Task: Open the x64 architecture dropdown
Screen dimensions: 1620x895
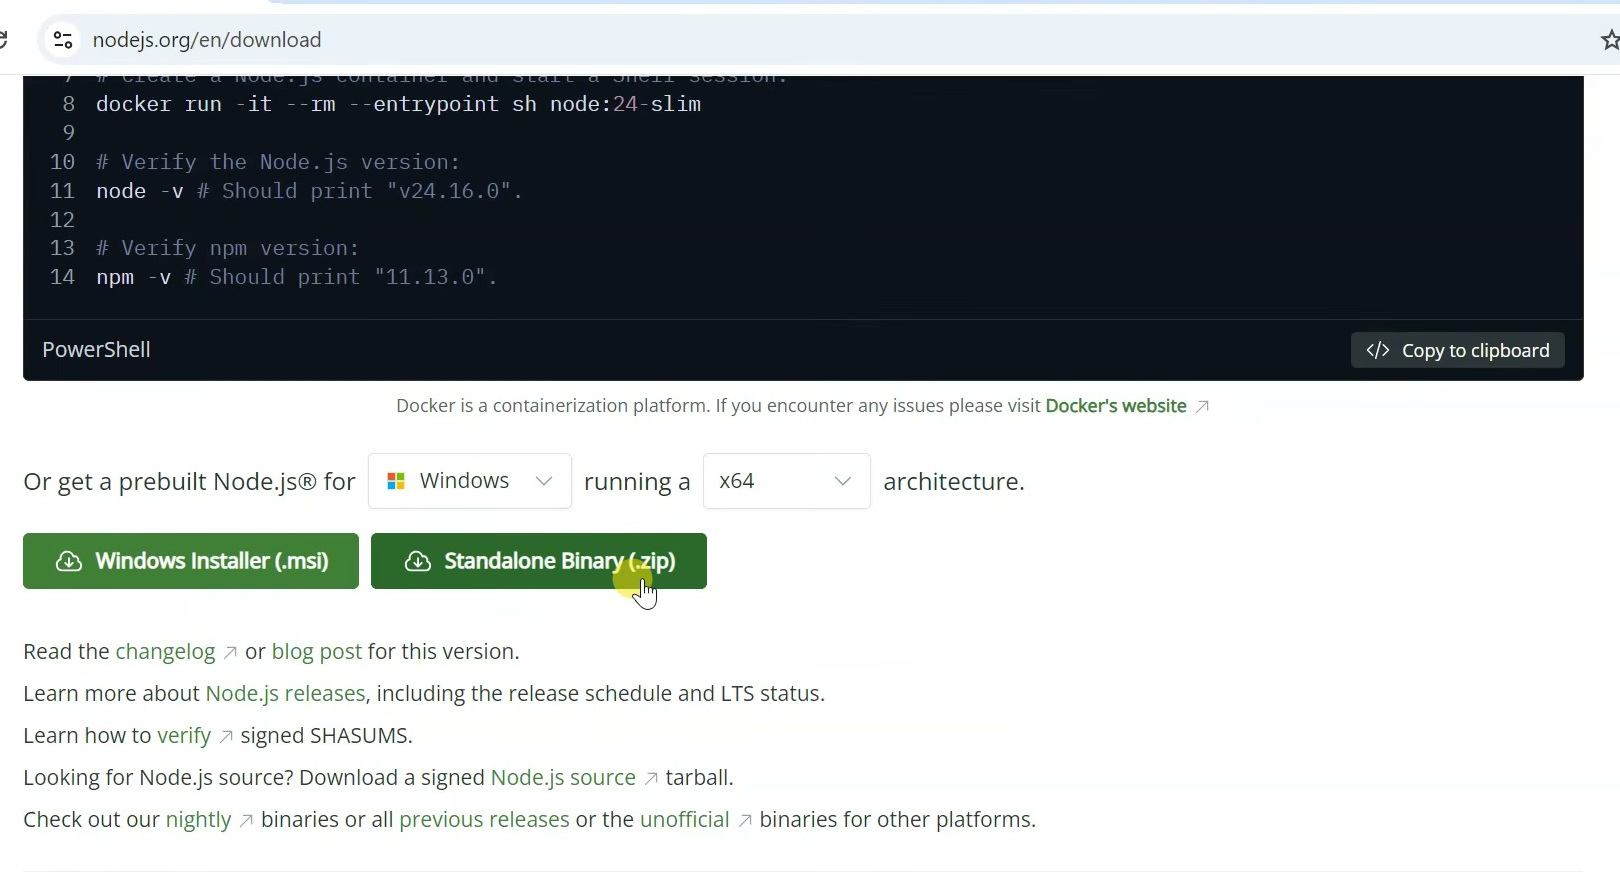Action: click(x=787, y=481)
